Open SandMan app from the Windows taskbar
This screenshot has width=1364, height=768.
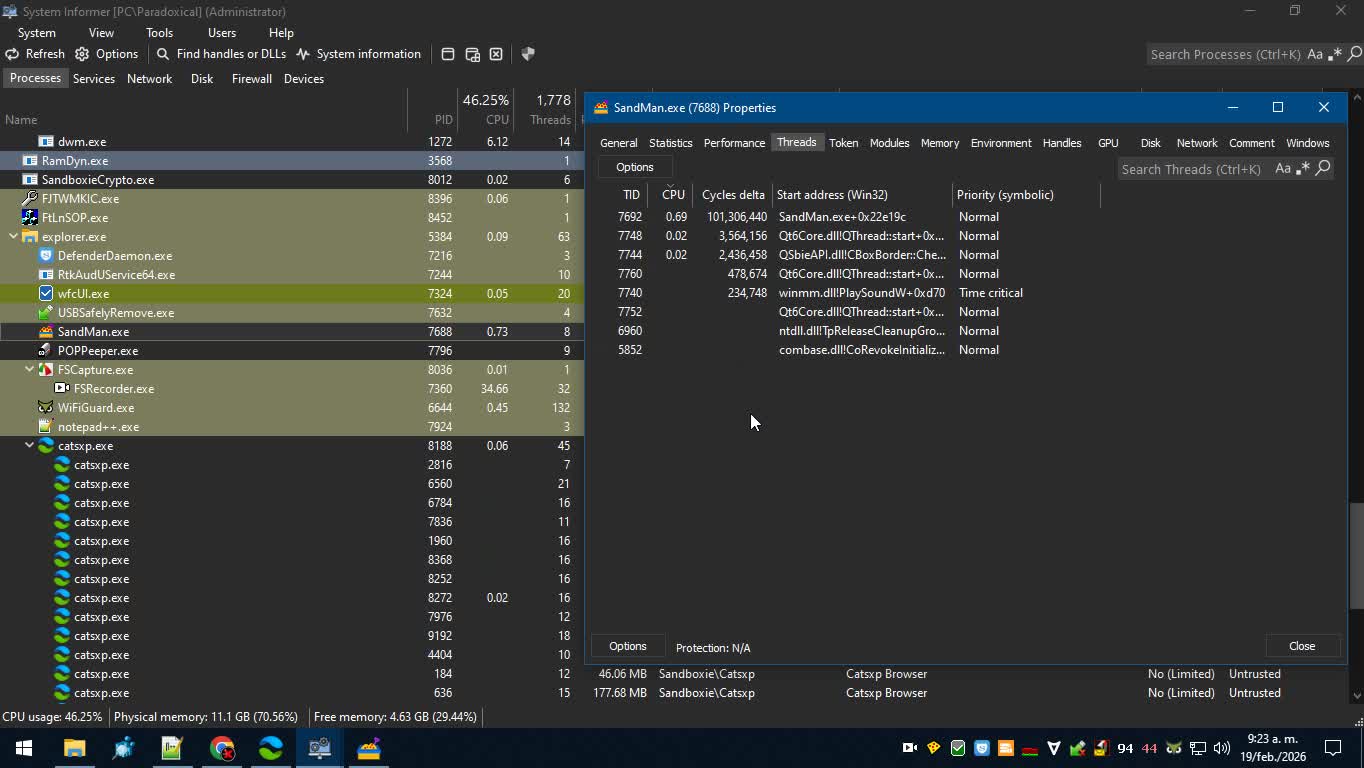click(369, 748)
